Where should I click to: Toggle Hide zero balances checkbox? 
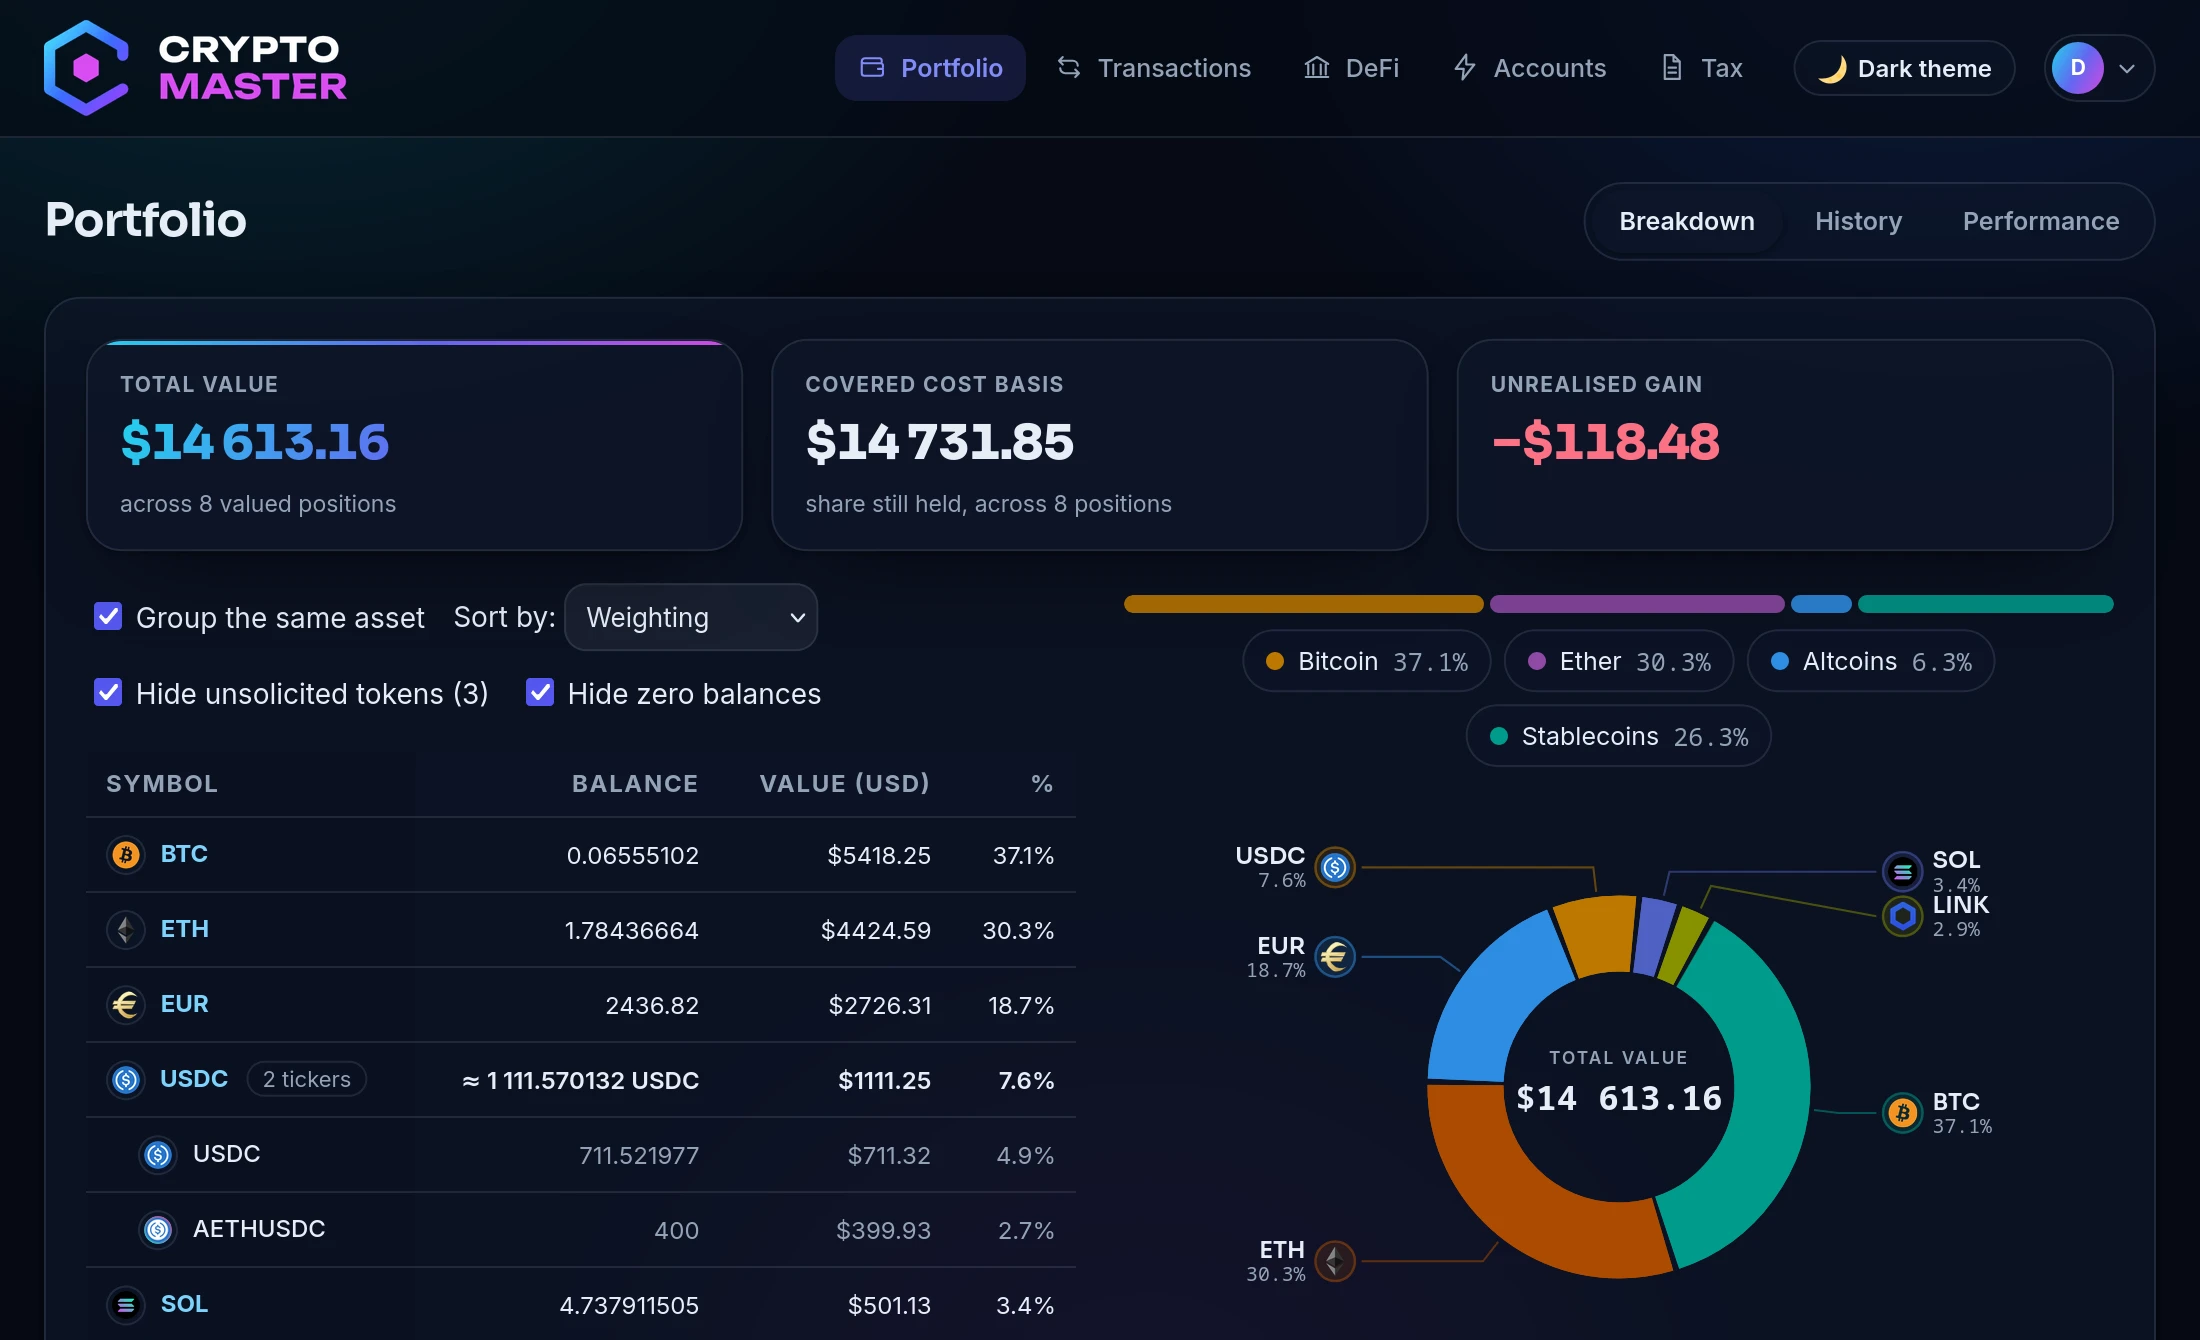(540, 692)
